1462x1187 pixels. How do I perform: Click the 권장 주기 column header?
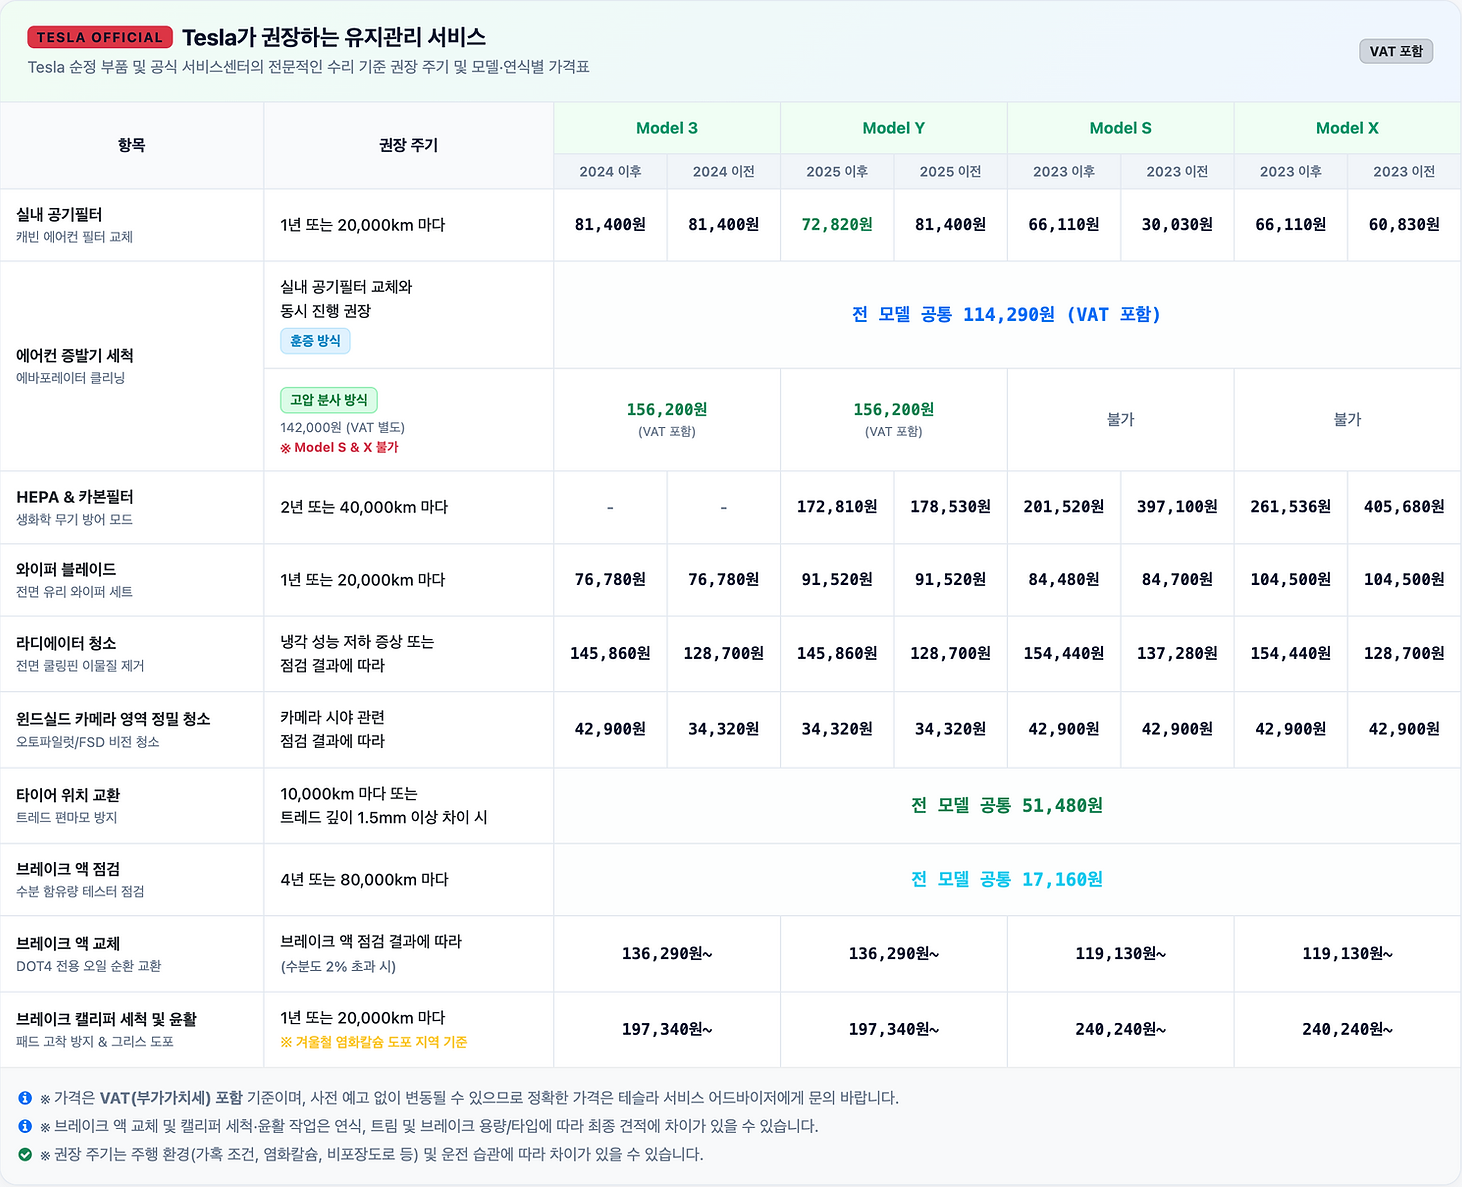[x=409, y=145]
